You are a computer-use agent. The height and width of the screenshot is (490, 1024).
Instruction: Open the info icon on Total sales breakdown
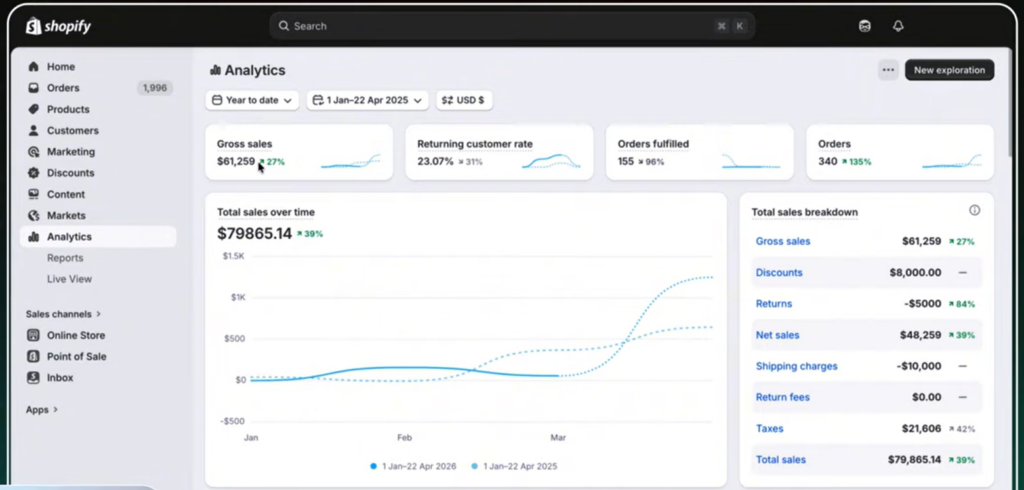click(974, 210)
